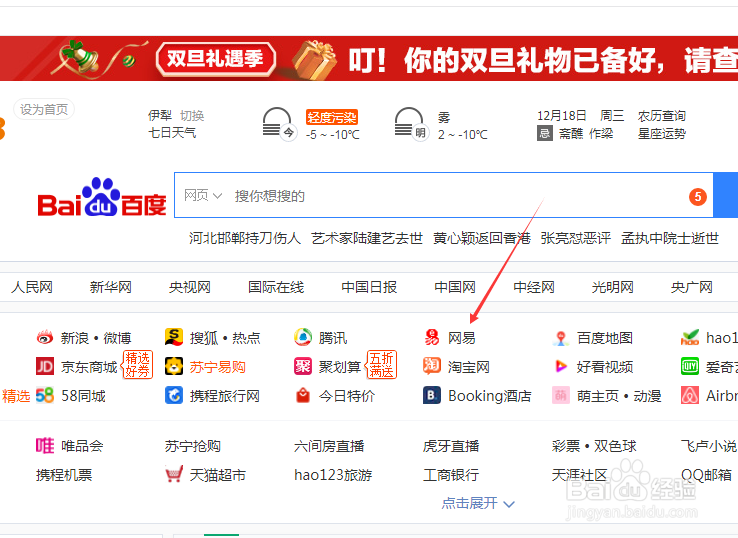Click the Tmall red shopping cart icon

[x=174, y=474]
